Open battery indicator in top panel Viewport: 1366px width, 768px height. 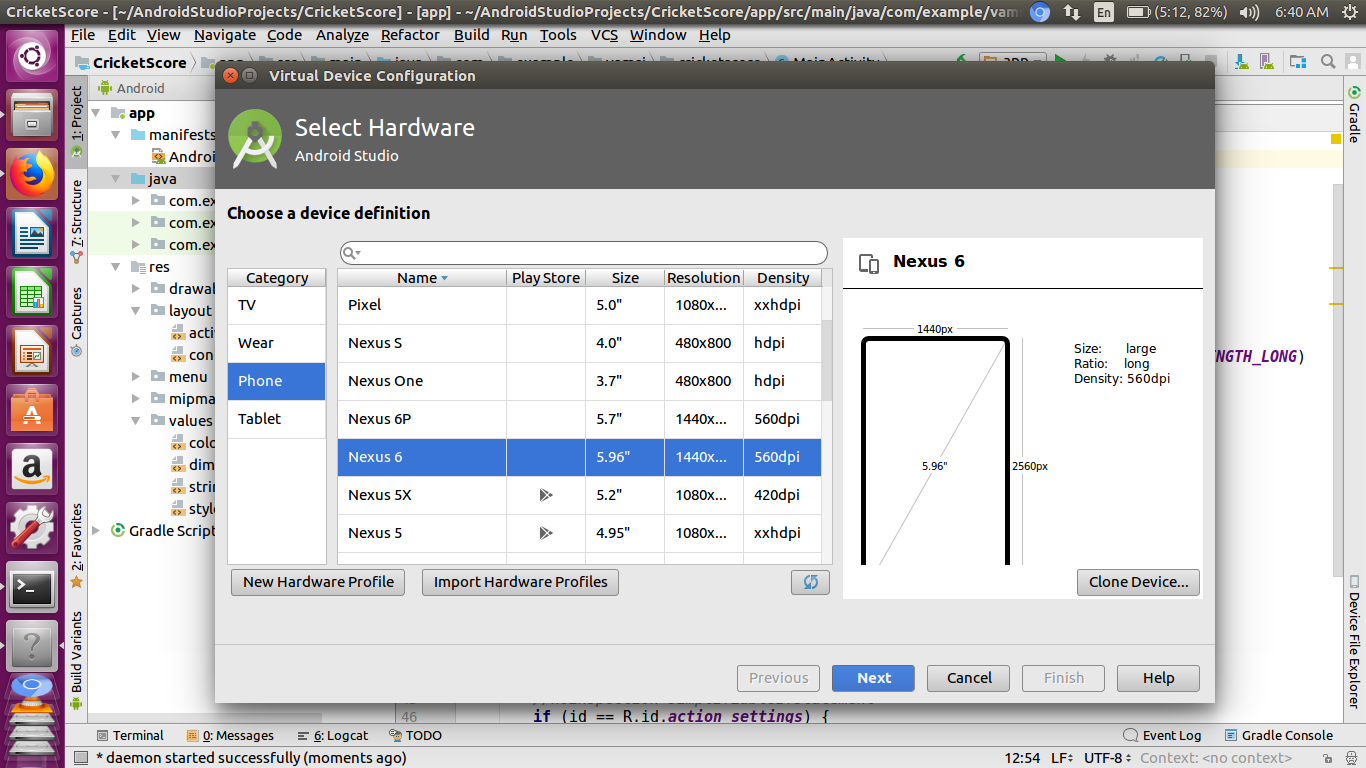[1175, 12]
